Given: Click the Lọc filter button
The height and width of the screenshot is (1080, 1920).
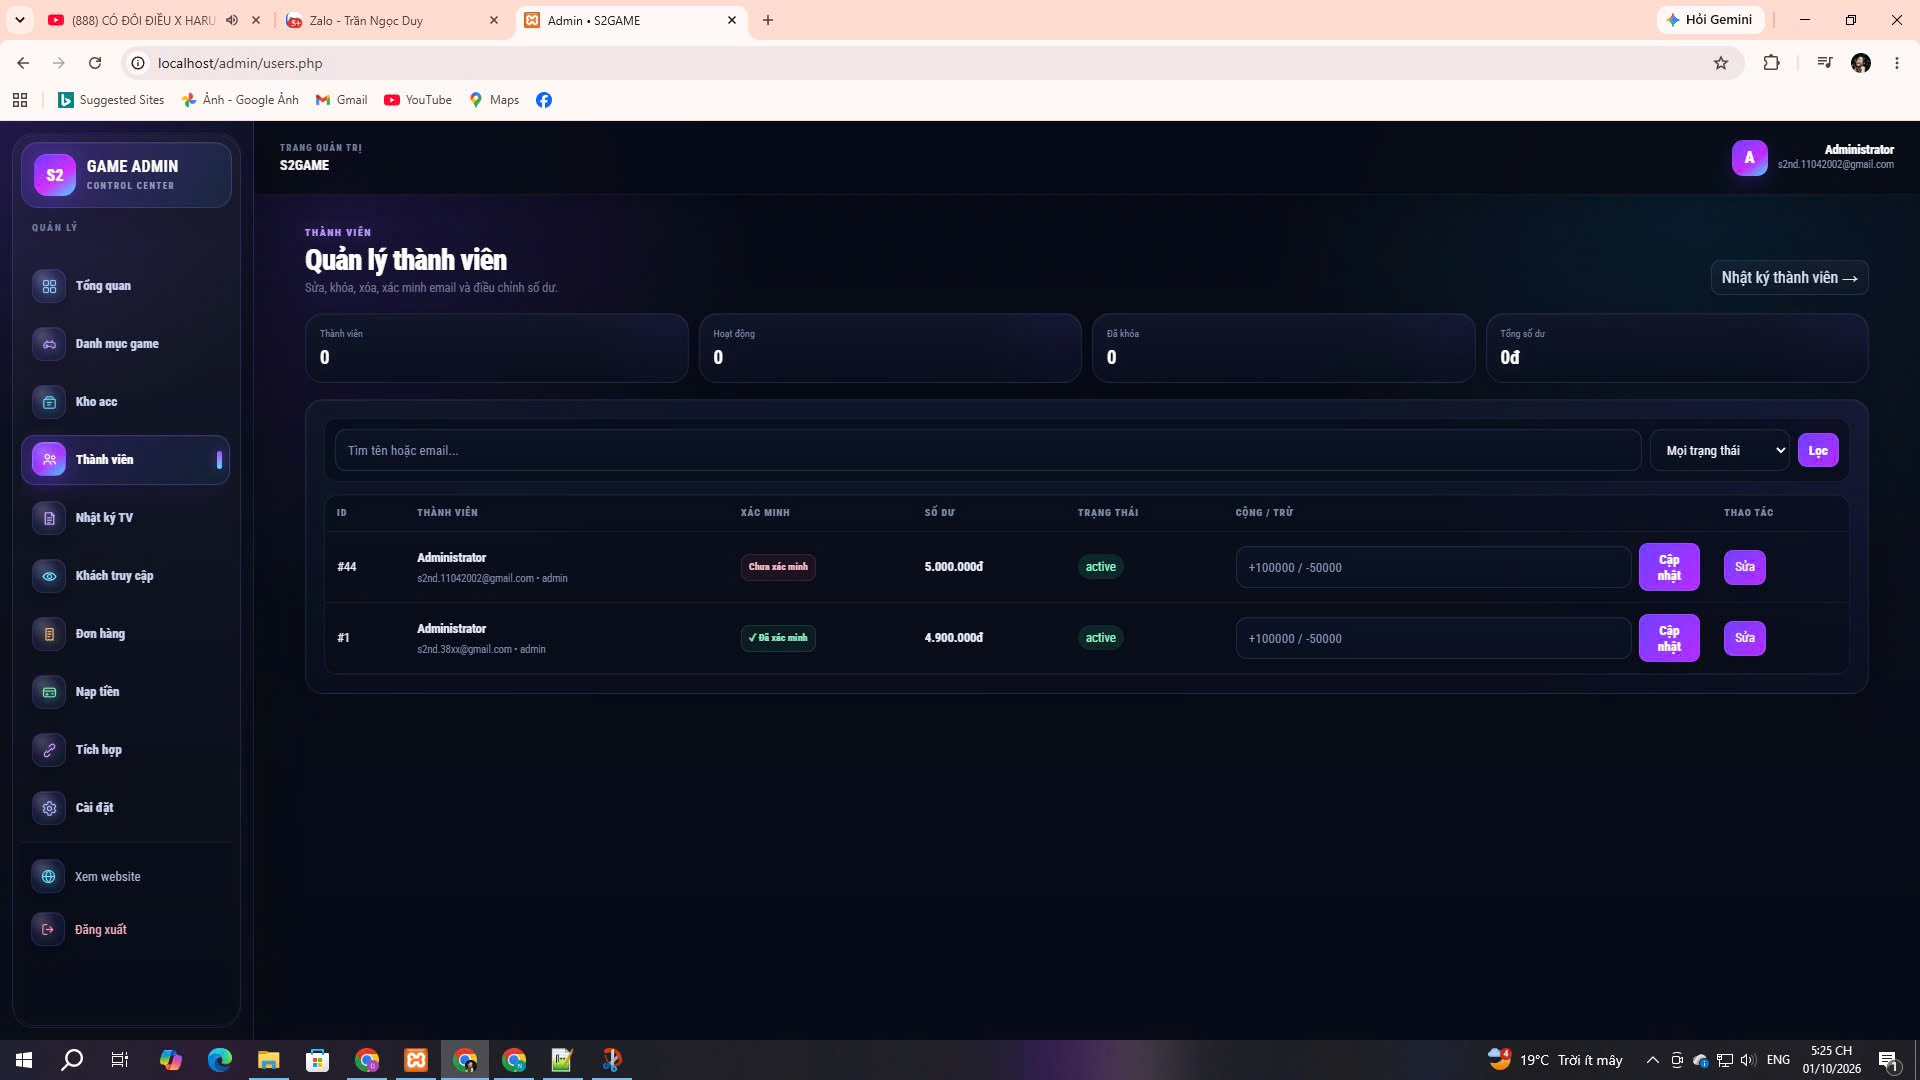Looking at the screenshot, I should 1818,451.
